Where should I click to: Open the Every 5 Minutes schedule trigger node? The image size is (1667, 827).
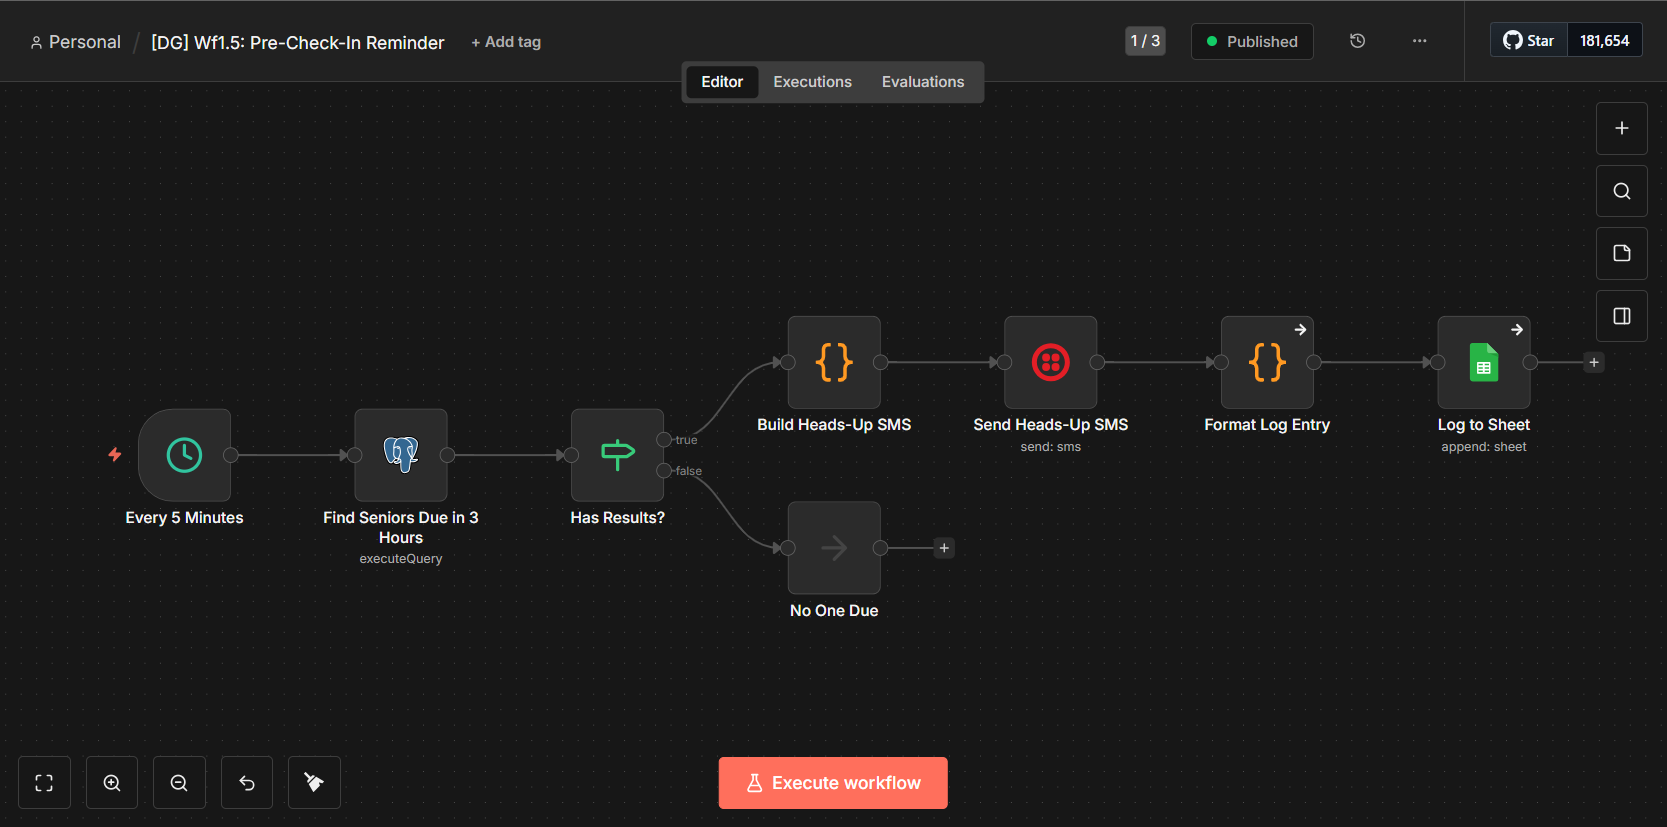(184, 455)
